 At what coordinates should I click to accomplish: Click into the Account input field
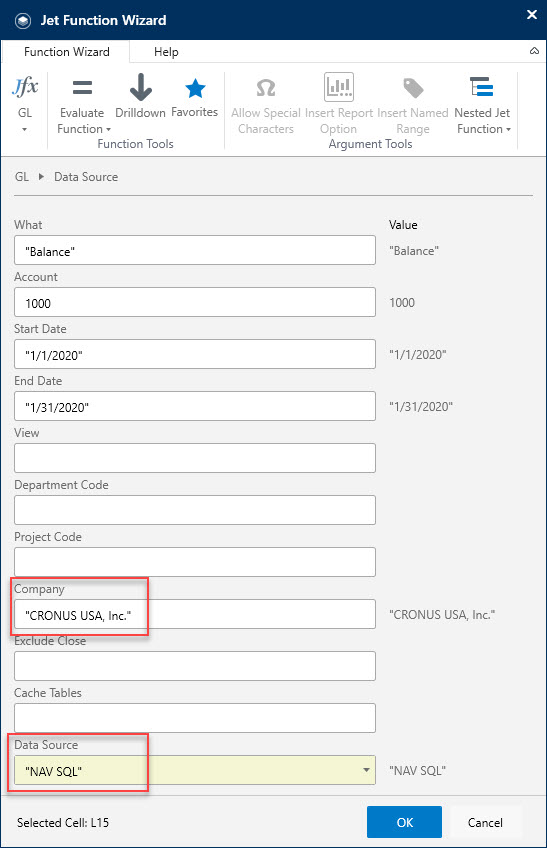pos(195,302)
